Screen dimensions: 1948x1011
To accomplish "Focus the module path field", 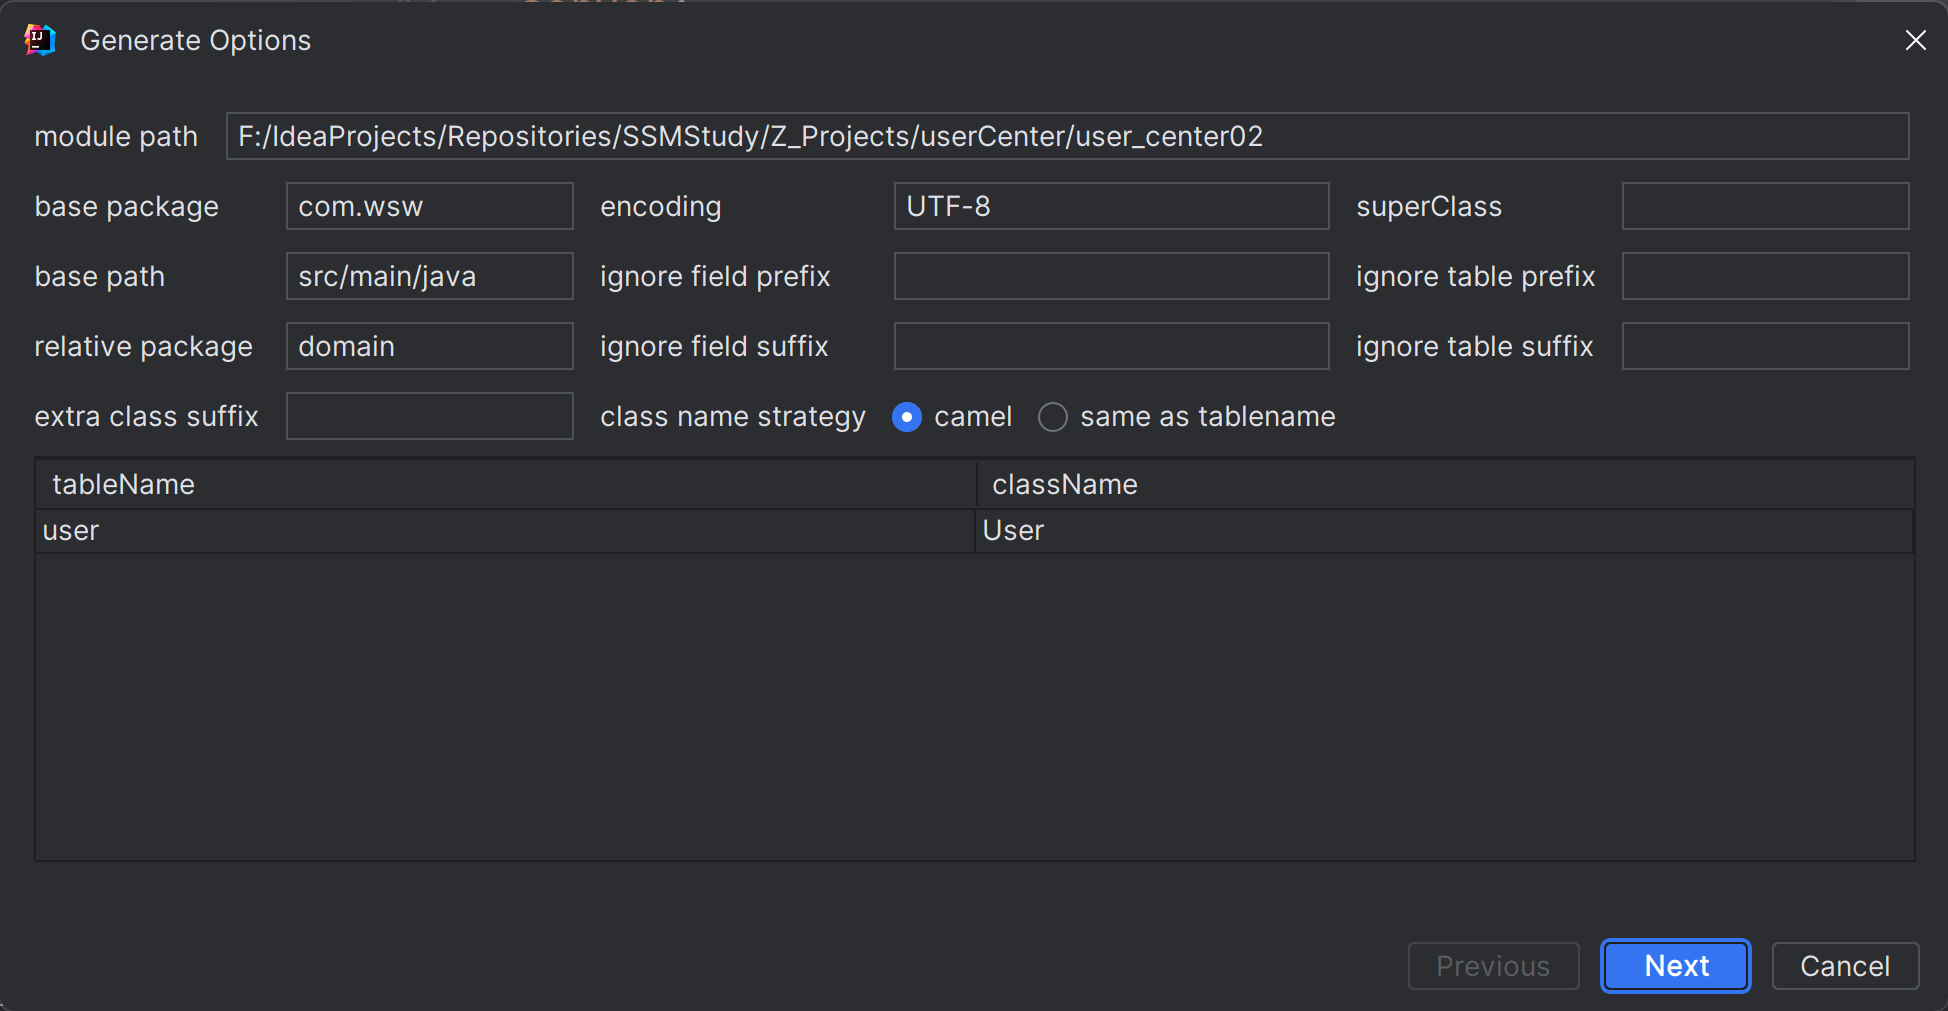I will pos(1067,136).
